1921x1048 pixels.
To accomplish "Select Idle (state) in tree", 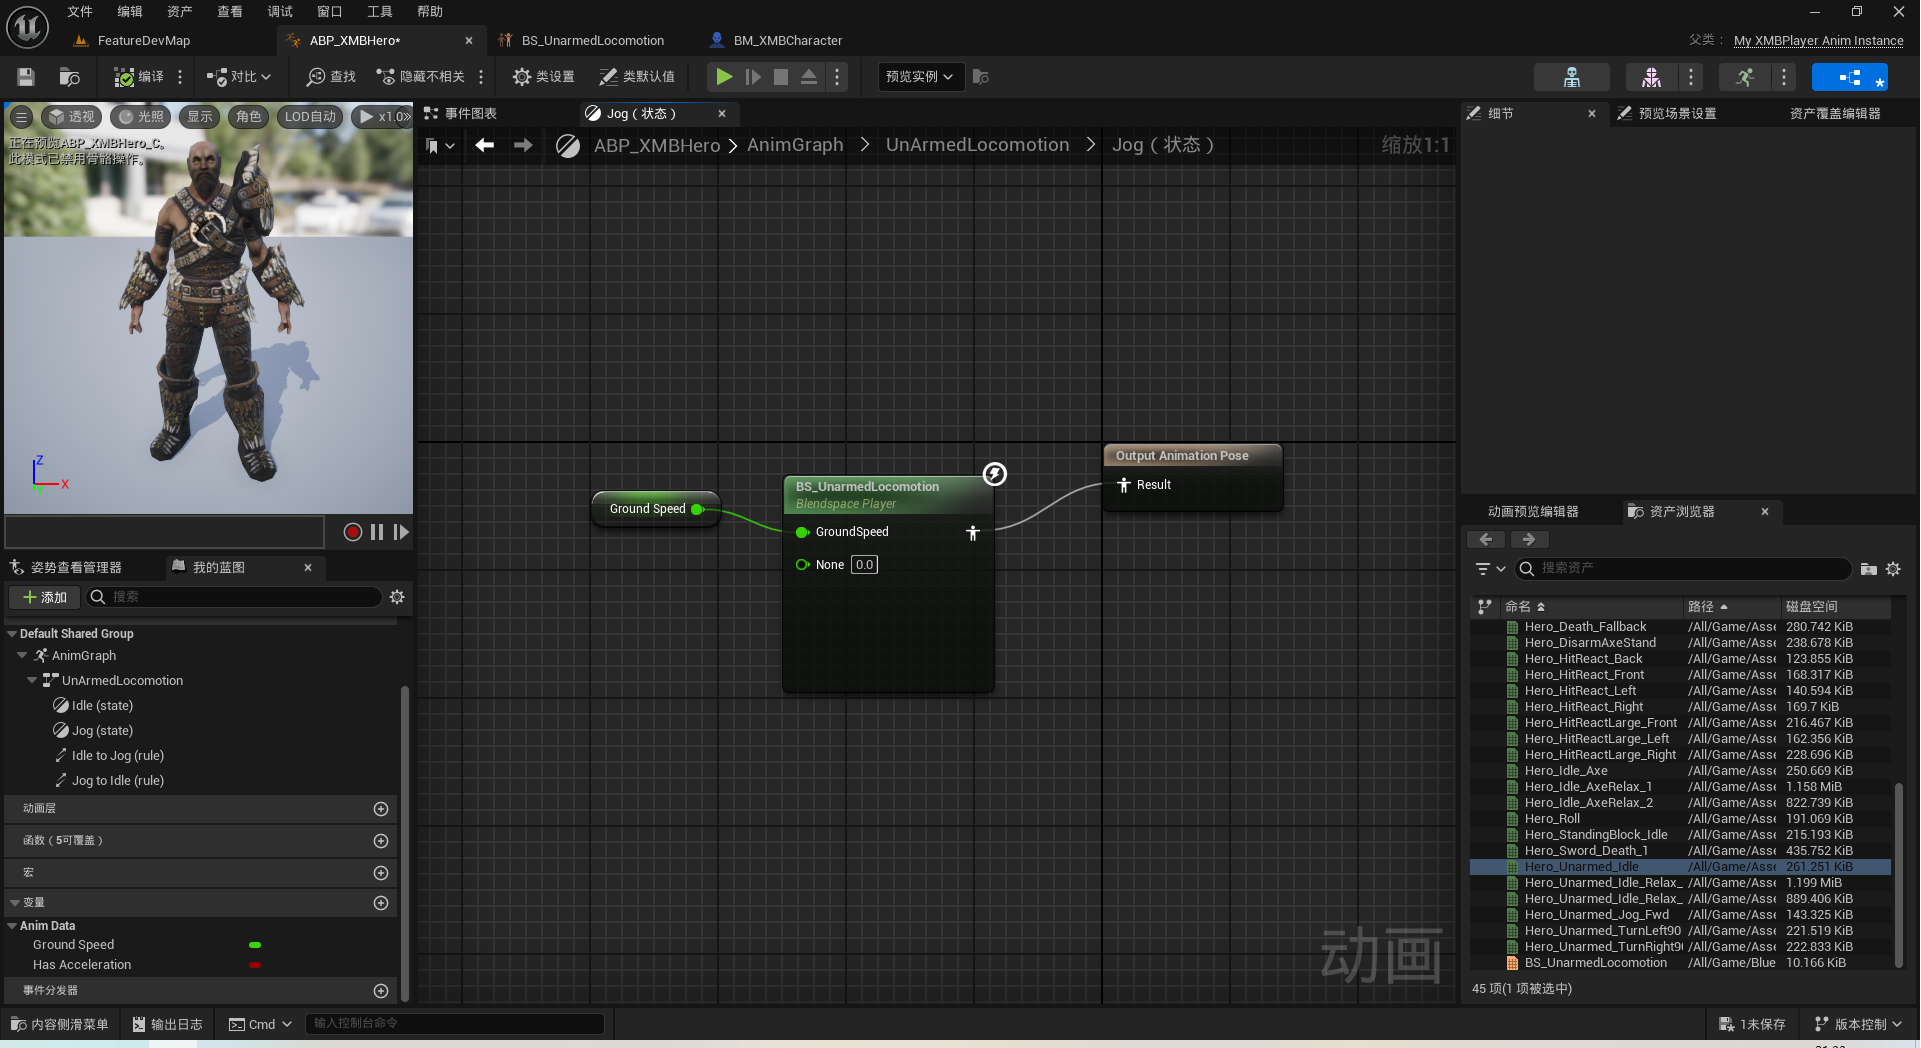I will click(102, 706).
